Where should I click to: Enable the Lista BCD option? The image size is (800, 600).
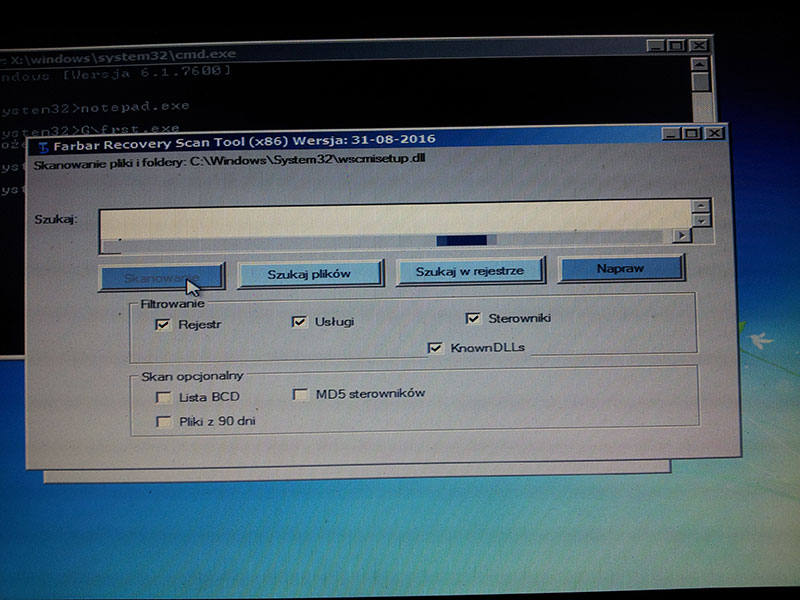163,397
